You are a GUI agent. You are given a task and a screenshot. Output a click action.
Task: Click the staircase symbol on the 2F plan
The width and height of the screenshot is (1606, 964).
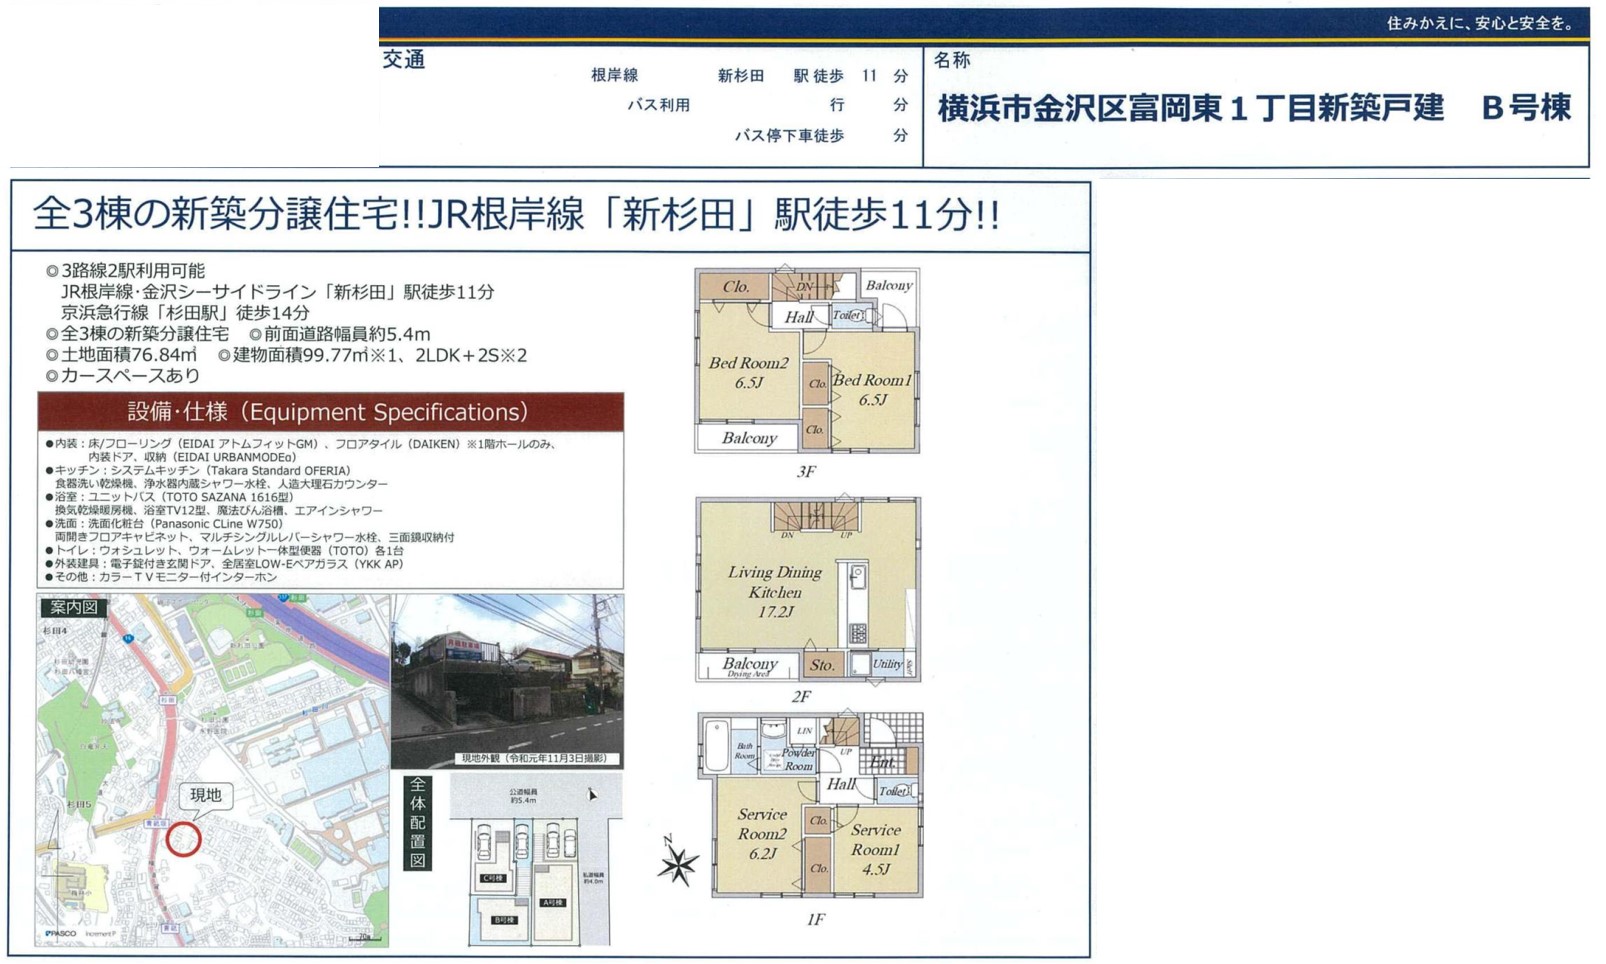[815, 516]
